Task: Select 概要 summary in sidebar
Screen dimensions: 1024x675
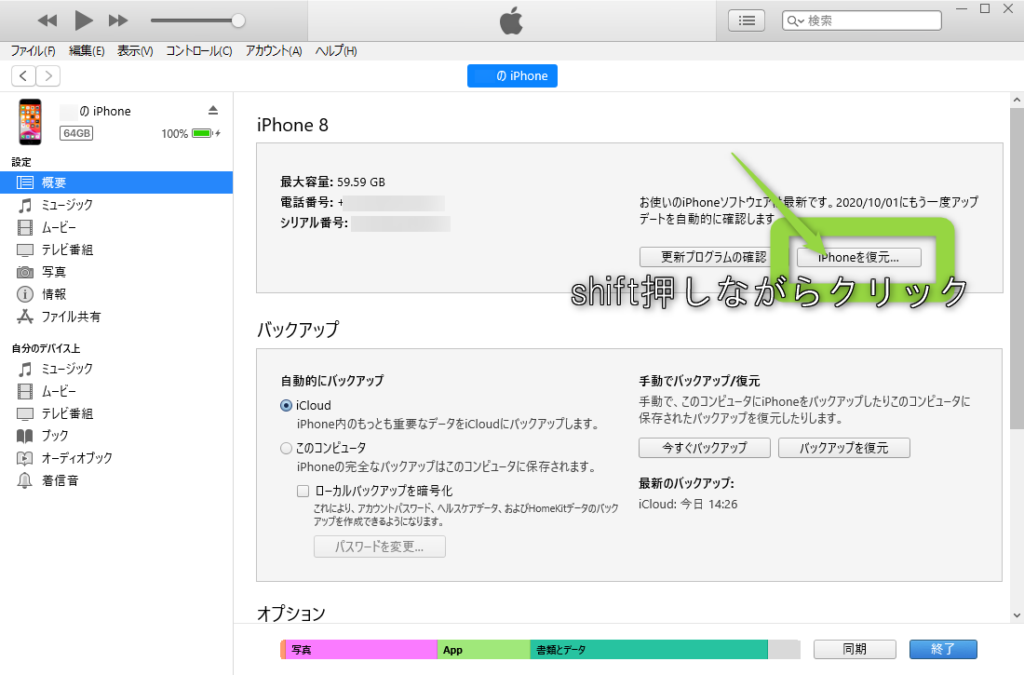Action: tap(116, 183)
